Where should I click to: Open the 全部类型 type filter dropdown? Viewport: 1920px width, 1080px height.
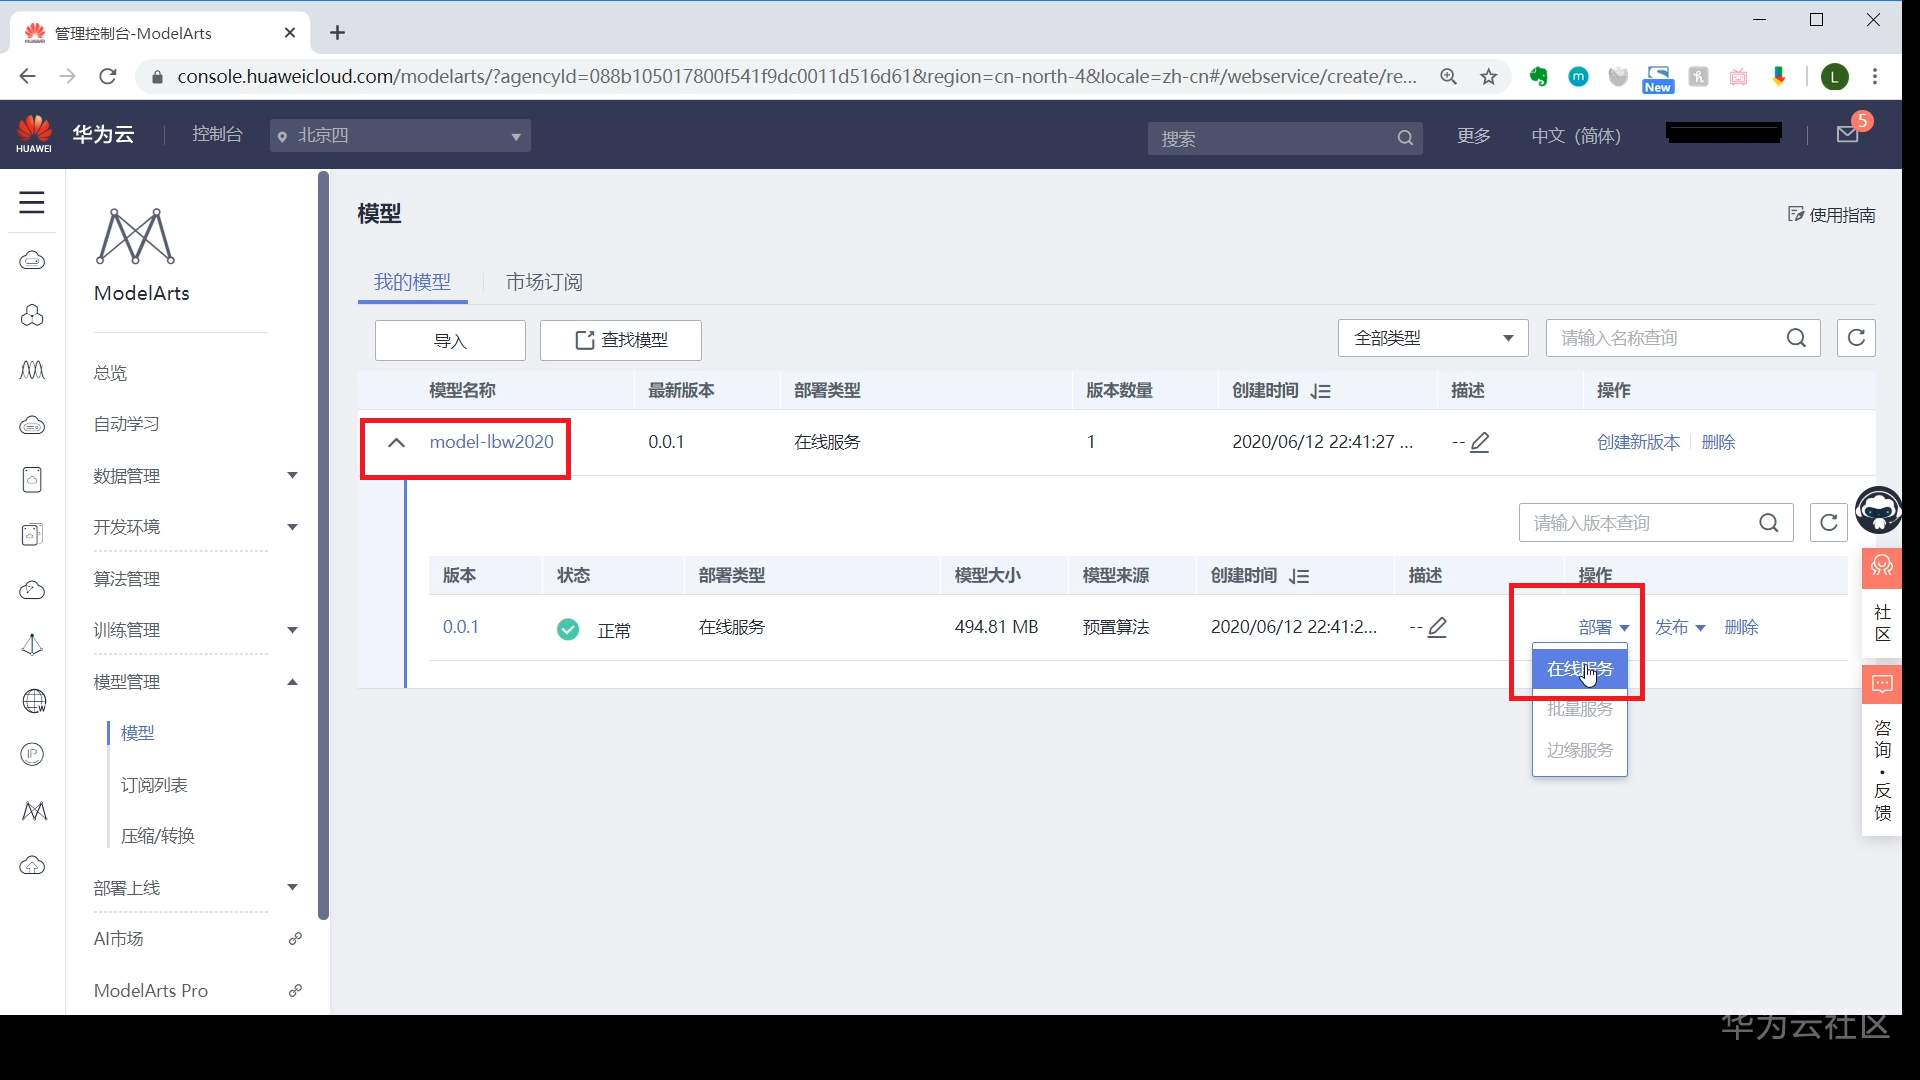(x=1432, y=338)
